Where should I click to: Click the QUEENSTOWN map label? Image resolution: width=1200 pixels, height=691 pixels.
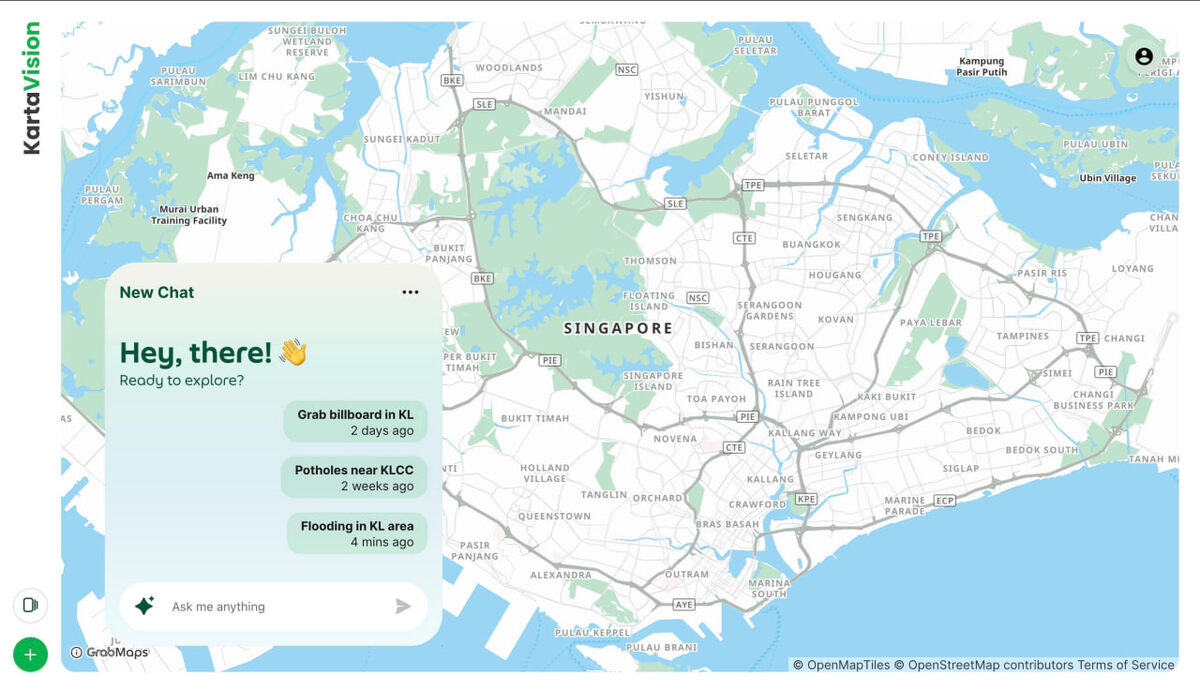[x=554, y=516]
